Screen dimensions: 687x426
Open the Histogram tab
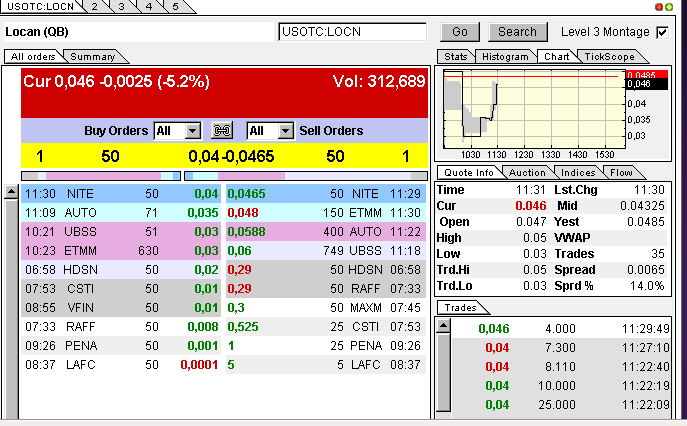pyautogui.click(x=505, y=57)
